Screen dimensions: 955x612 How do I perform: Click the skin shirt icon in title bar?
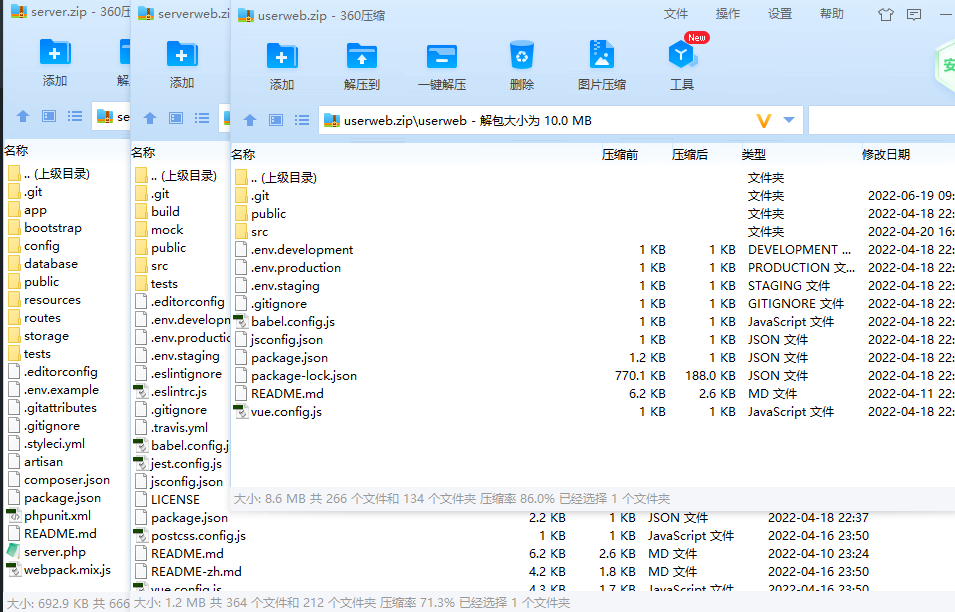click(886, 15)
